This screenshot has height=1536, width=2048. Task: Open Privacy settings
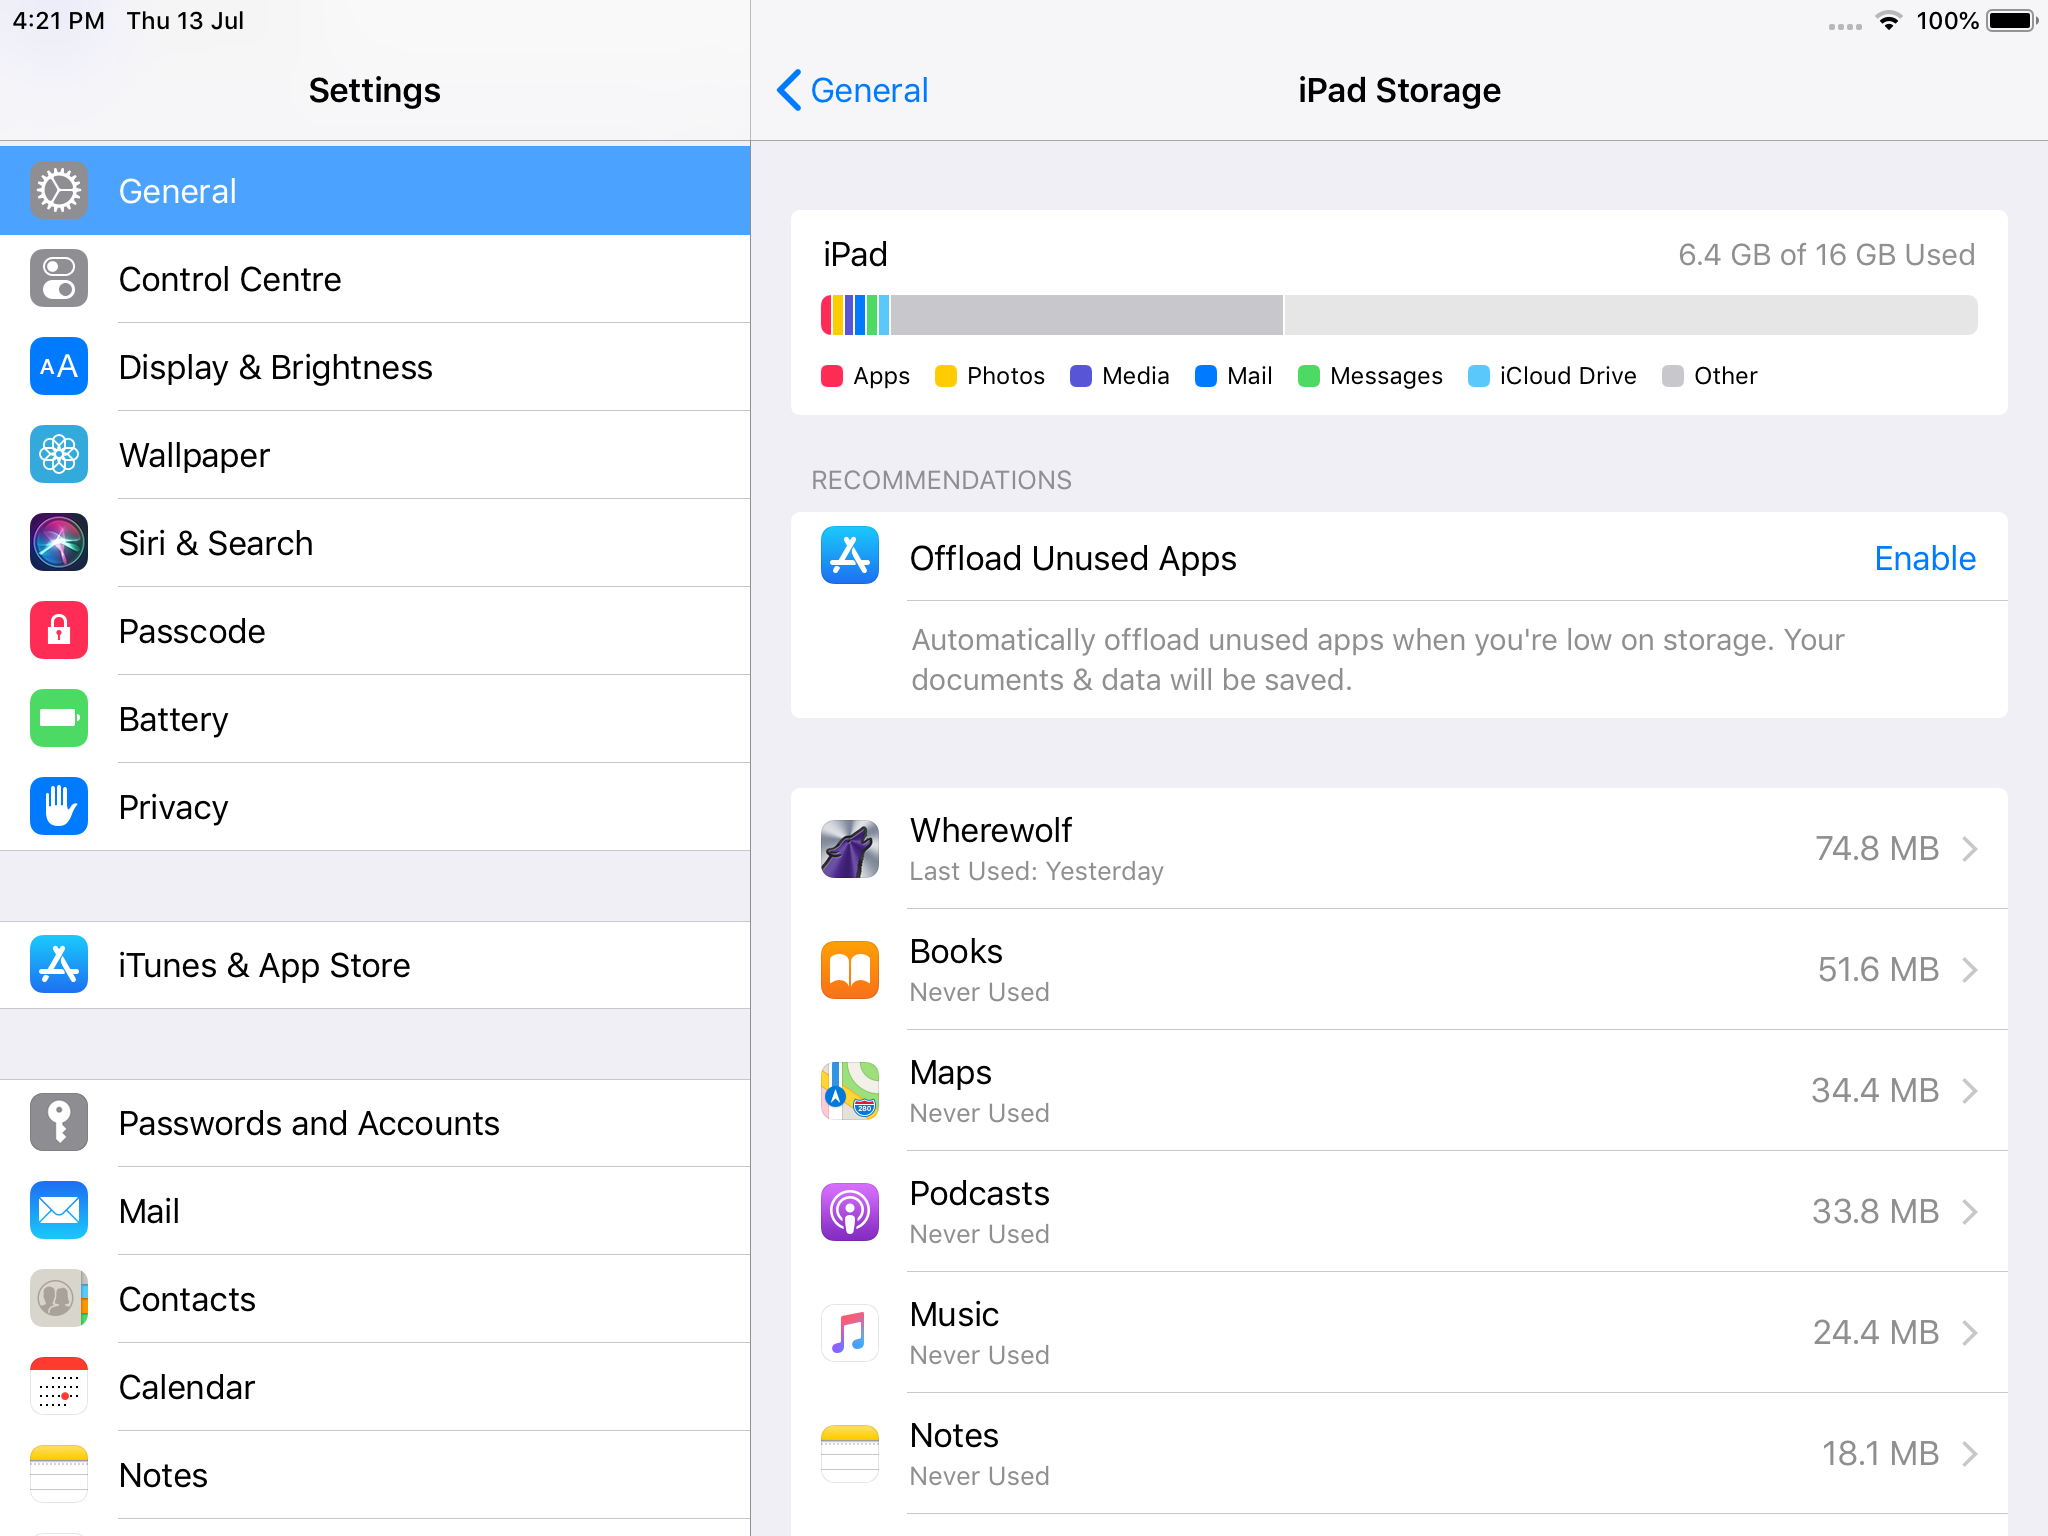375,807
